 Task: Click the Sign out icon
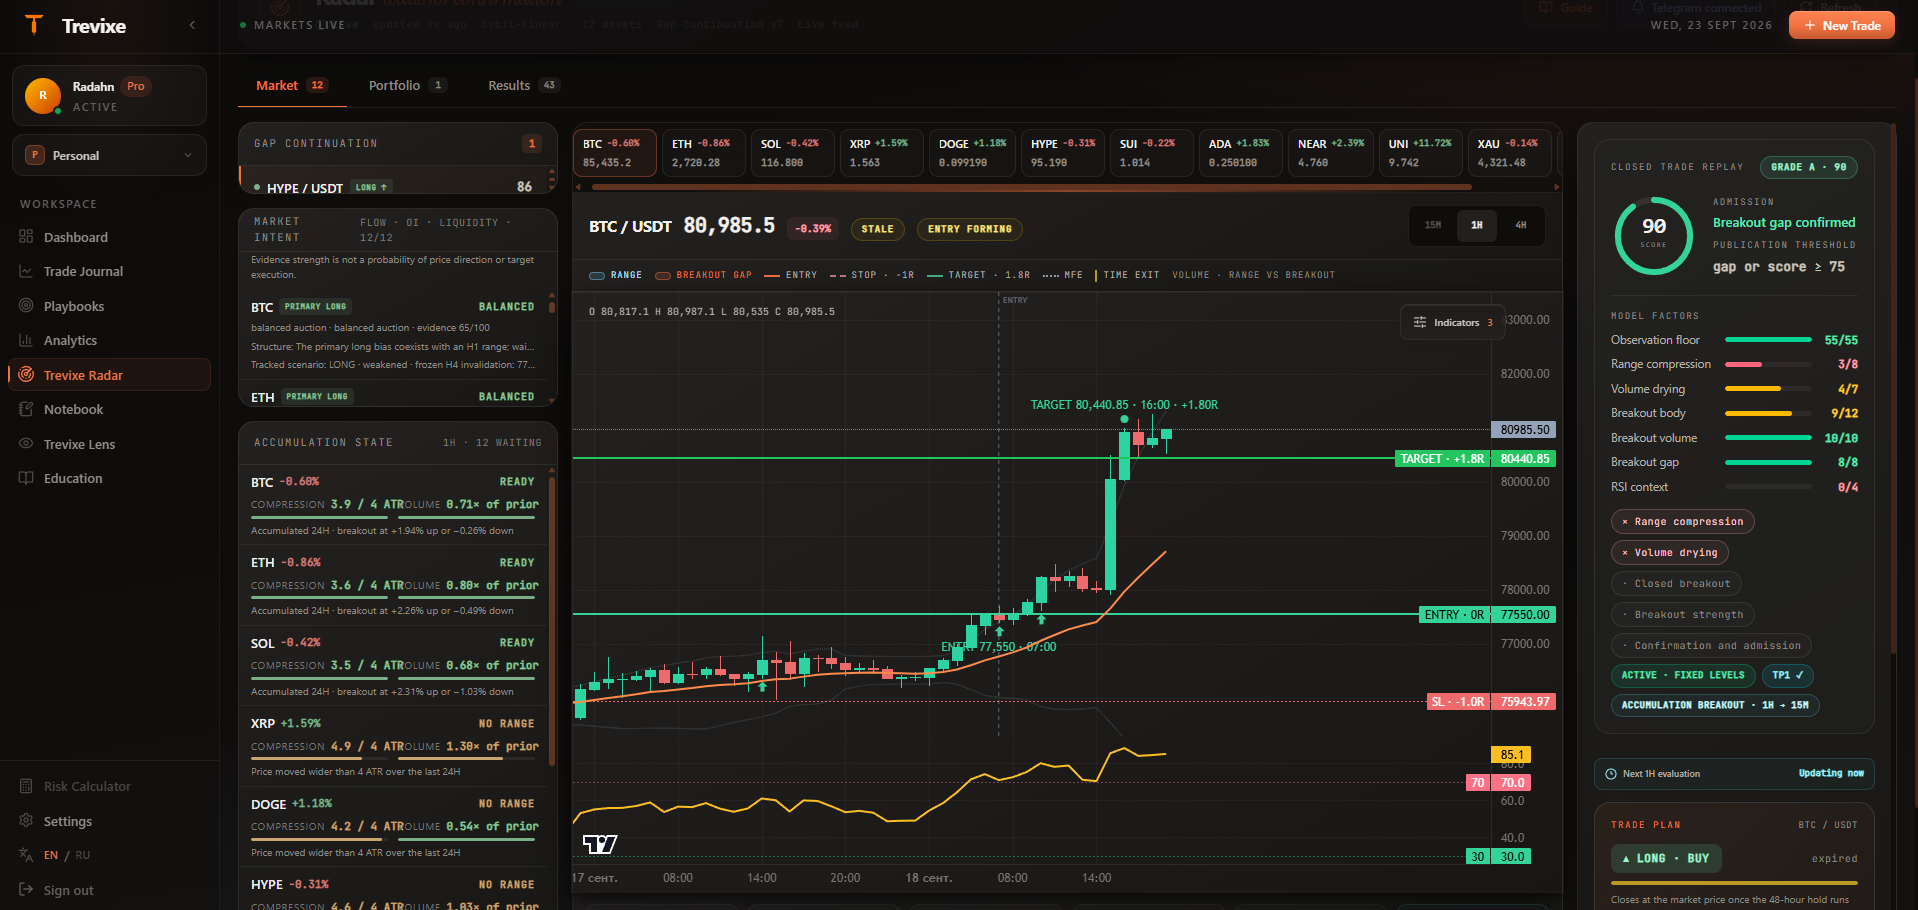click(x=26, y=890)
